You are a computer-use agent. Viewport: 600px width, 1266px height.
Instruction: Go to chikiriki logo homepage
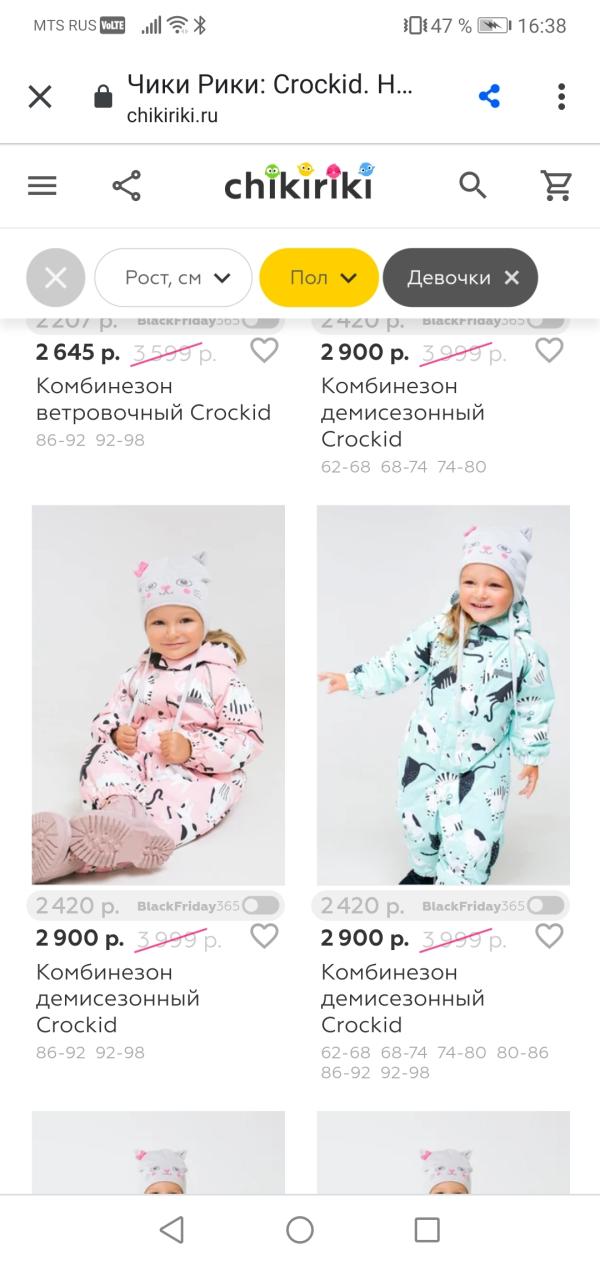(x=298, y=185)
